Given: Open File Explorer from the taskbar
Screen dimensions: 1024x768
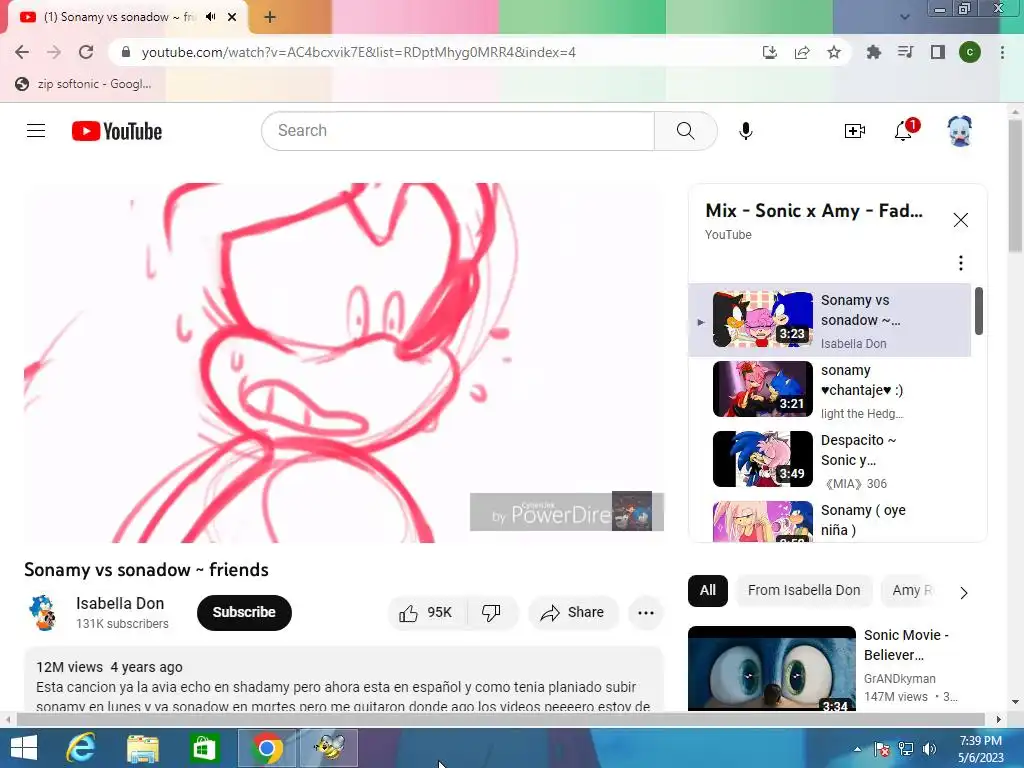Looking at the screenshot, I should [x=143, y=748].
